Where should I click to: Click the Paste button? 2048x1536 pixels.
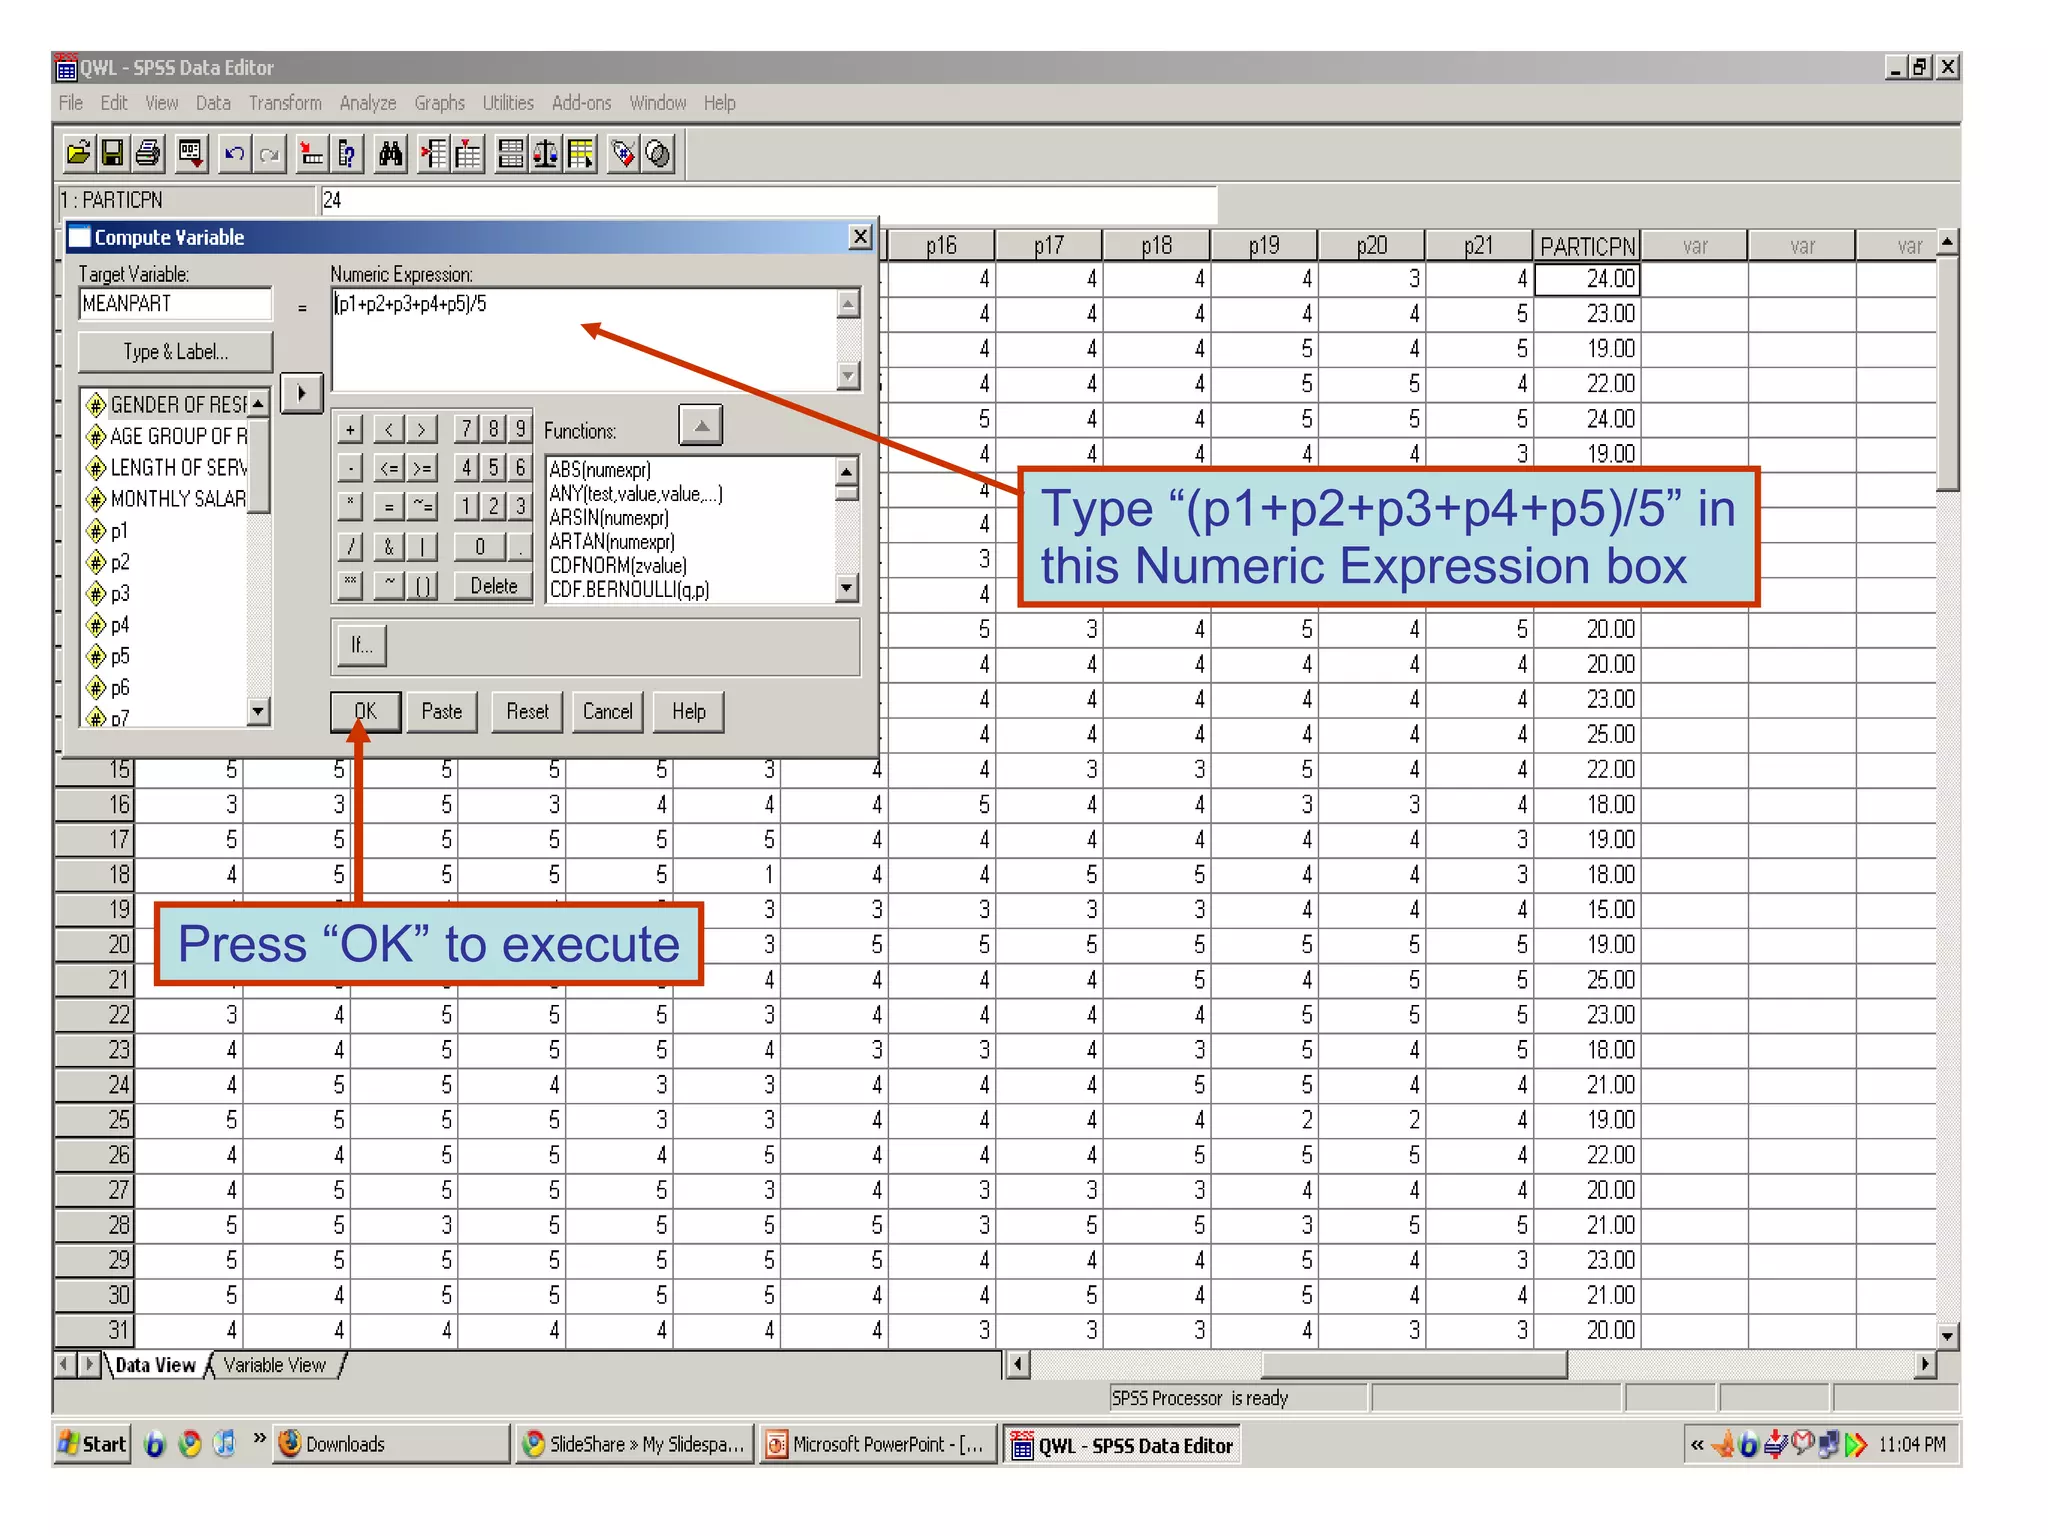click(442, 712)
